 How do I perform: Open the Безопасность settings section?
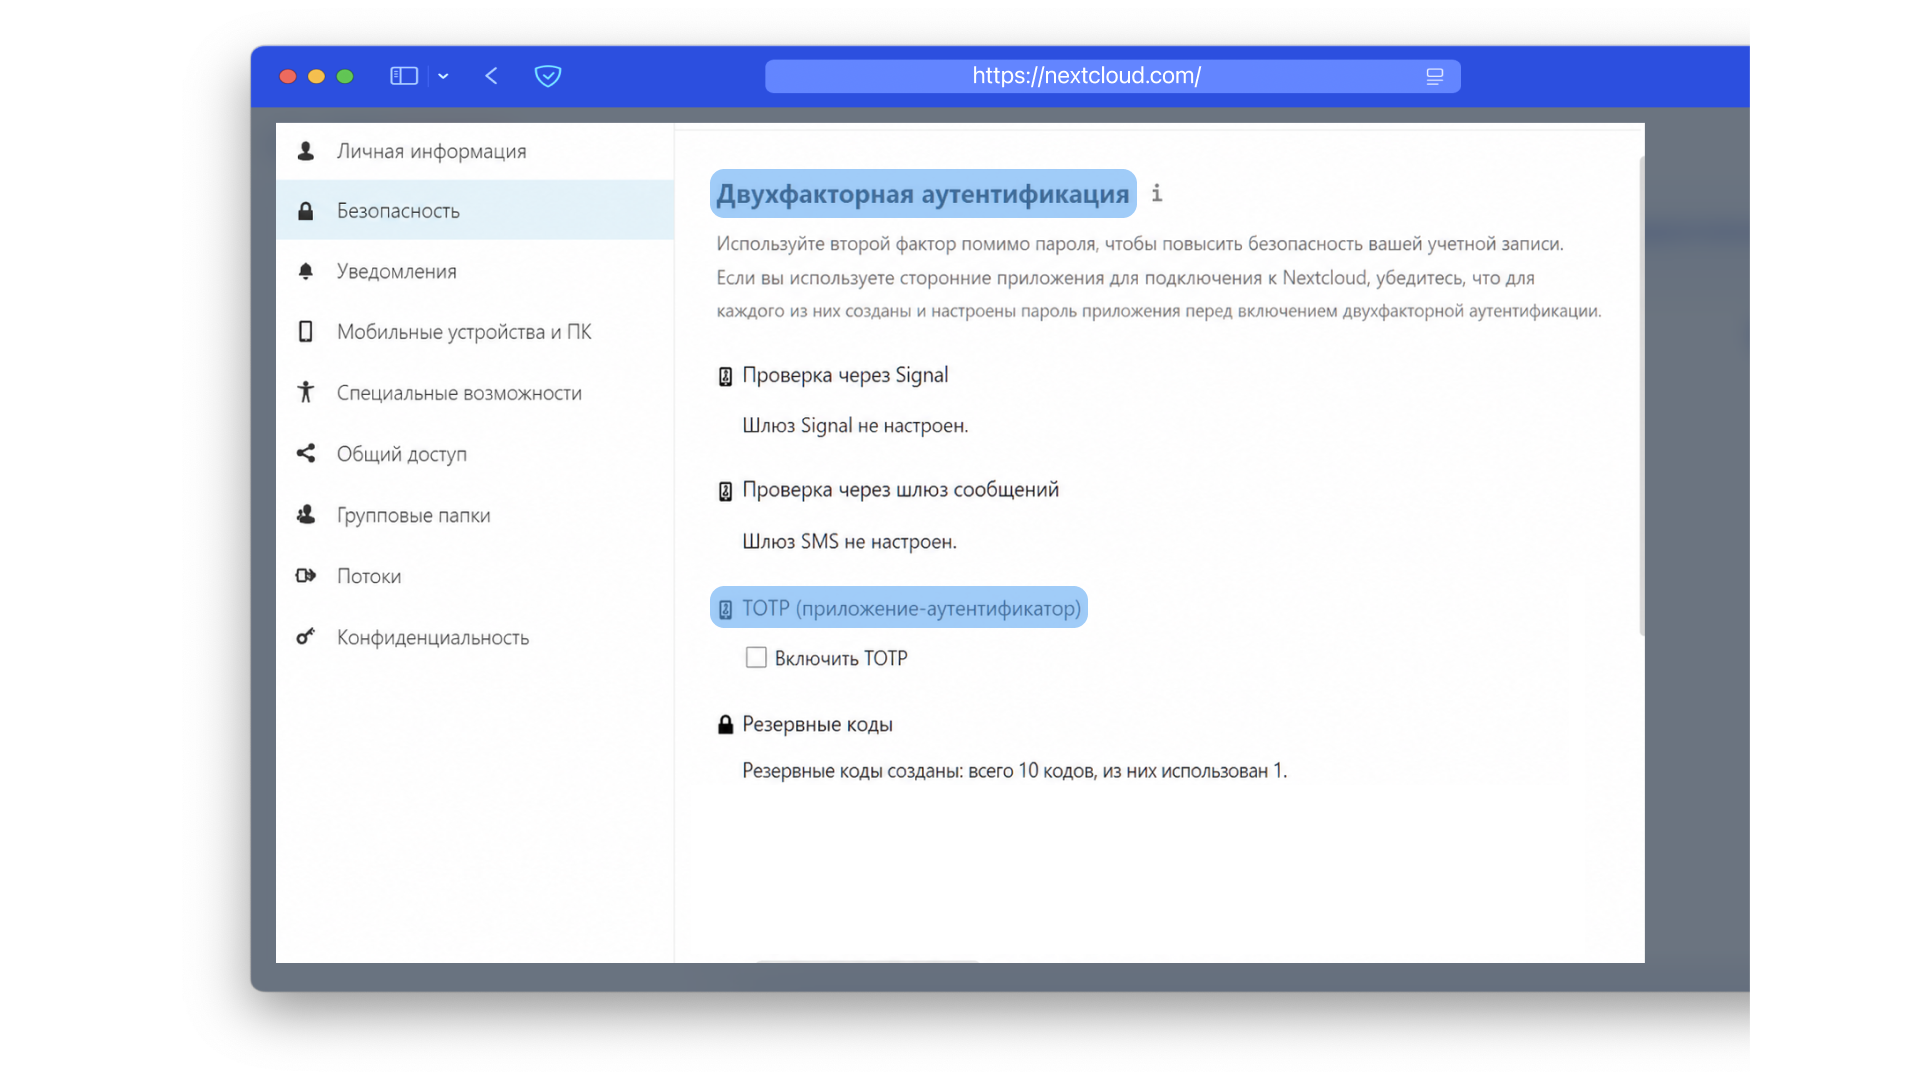click(x=475, y=210)
